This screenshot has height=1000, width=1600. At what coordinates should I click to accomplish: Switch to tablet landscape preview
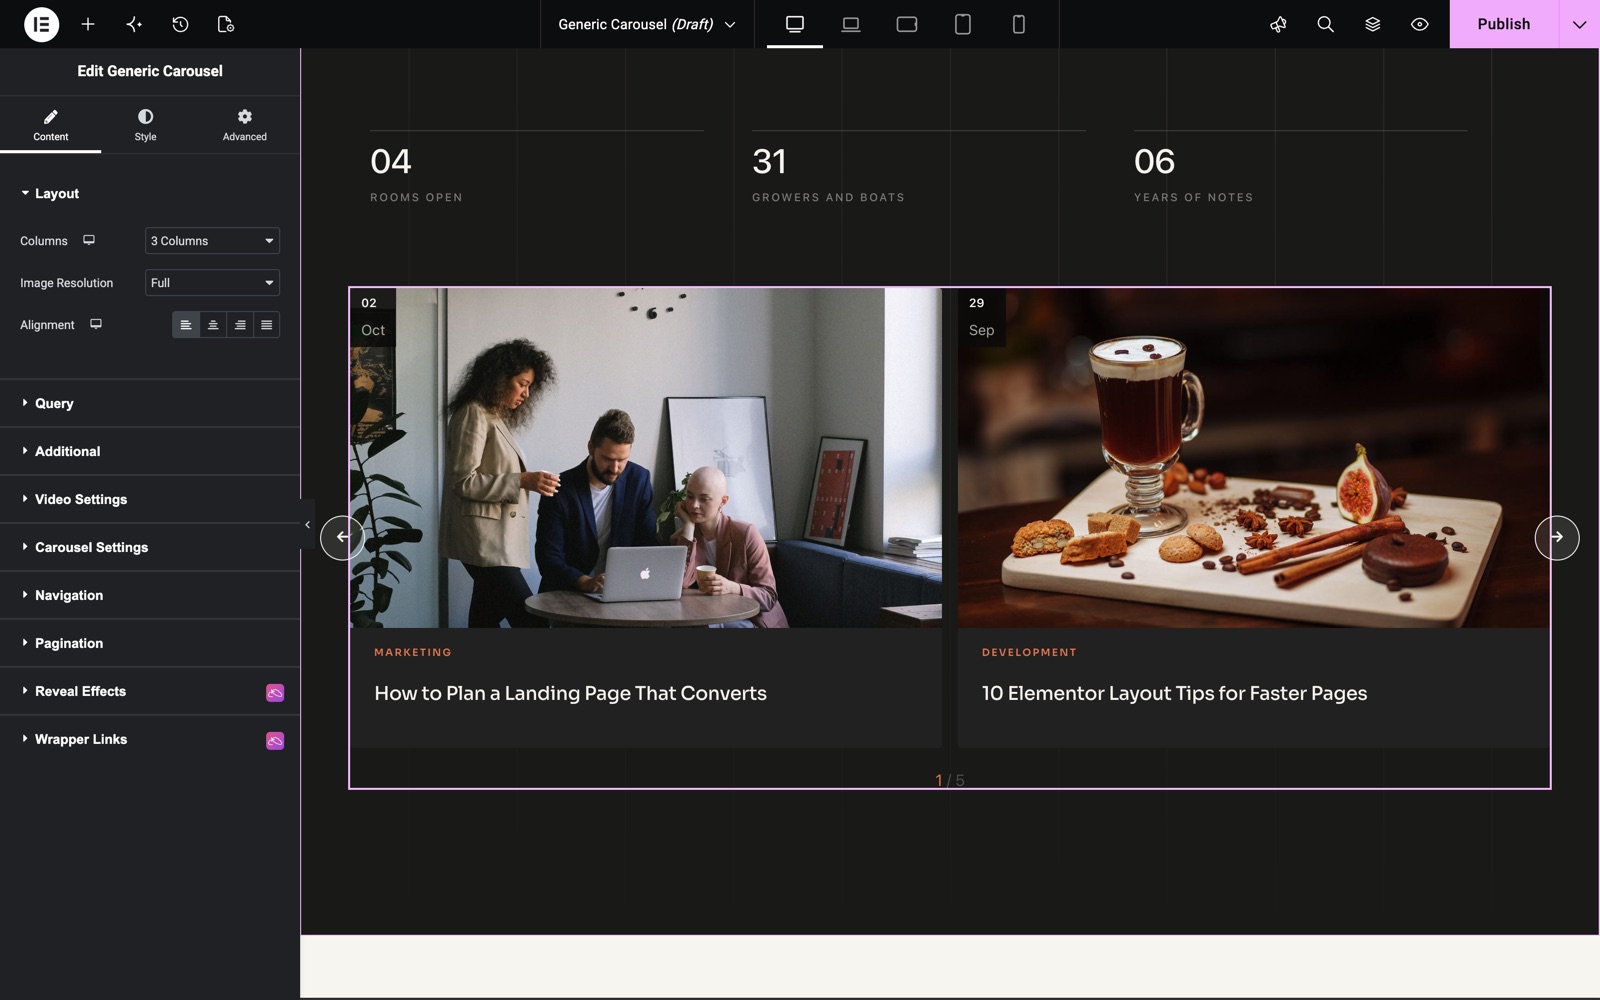[907, 24]
